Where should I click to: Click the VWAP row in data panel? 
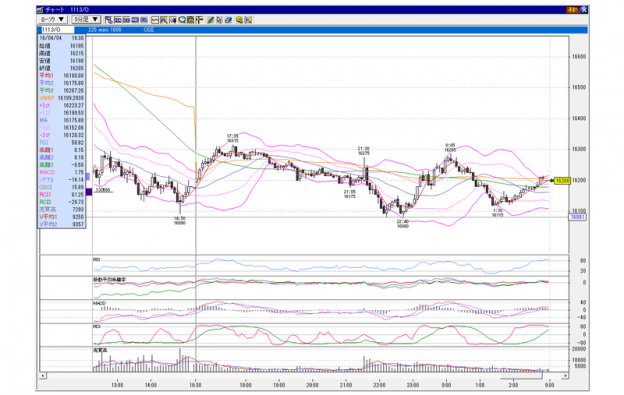point(62,98)
